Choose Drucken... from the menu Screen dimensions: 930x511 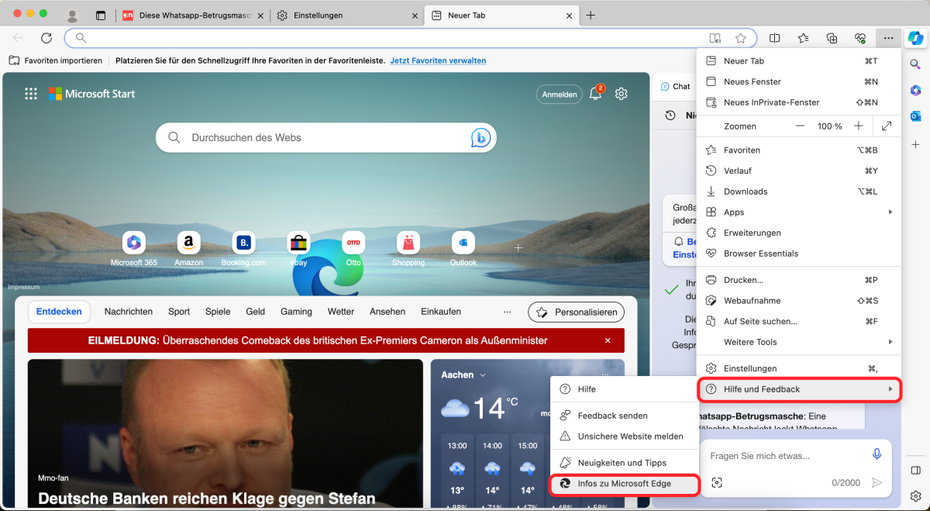(x=798, y=280)
